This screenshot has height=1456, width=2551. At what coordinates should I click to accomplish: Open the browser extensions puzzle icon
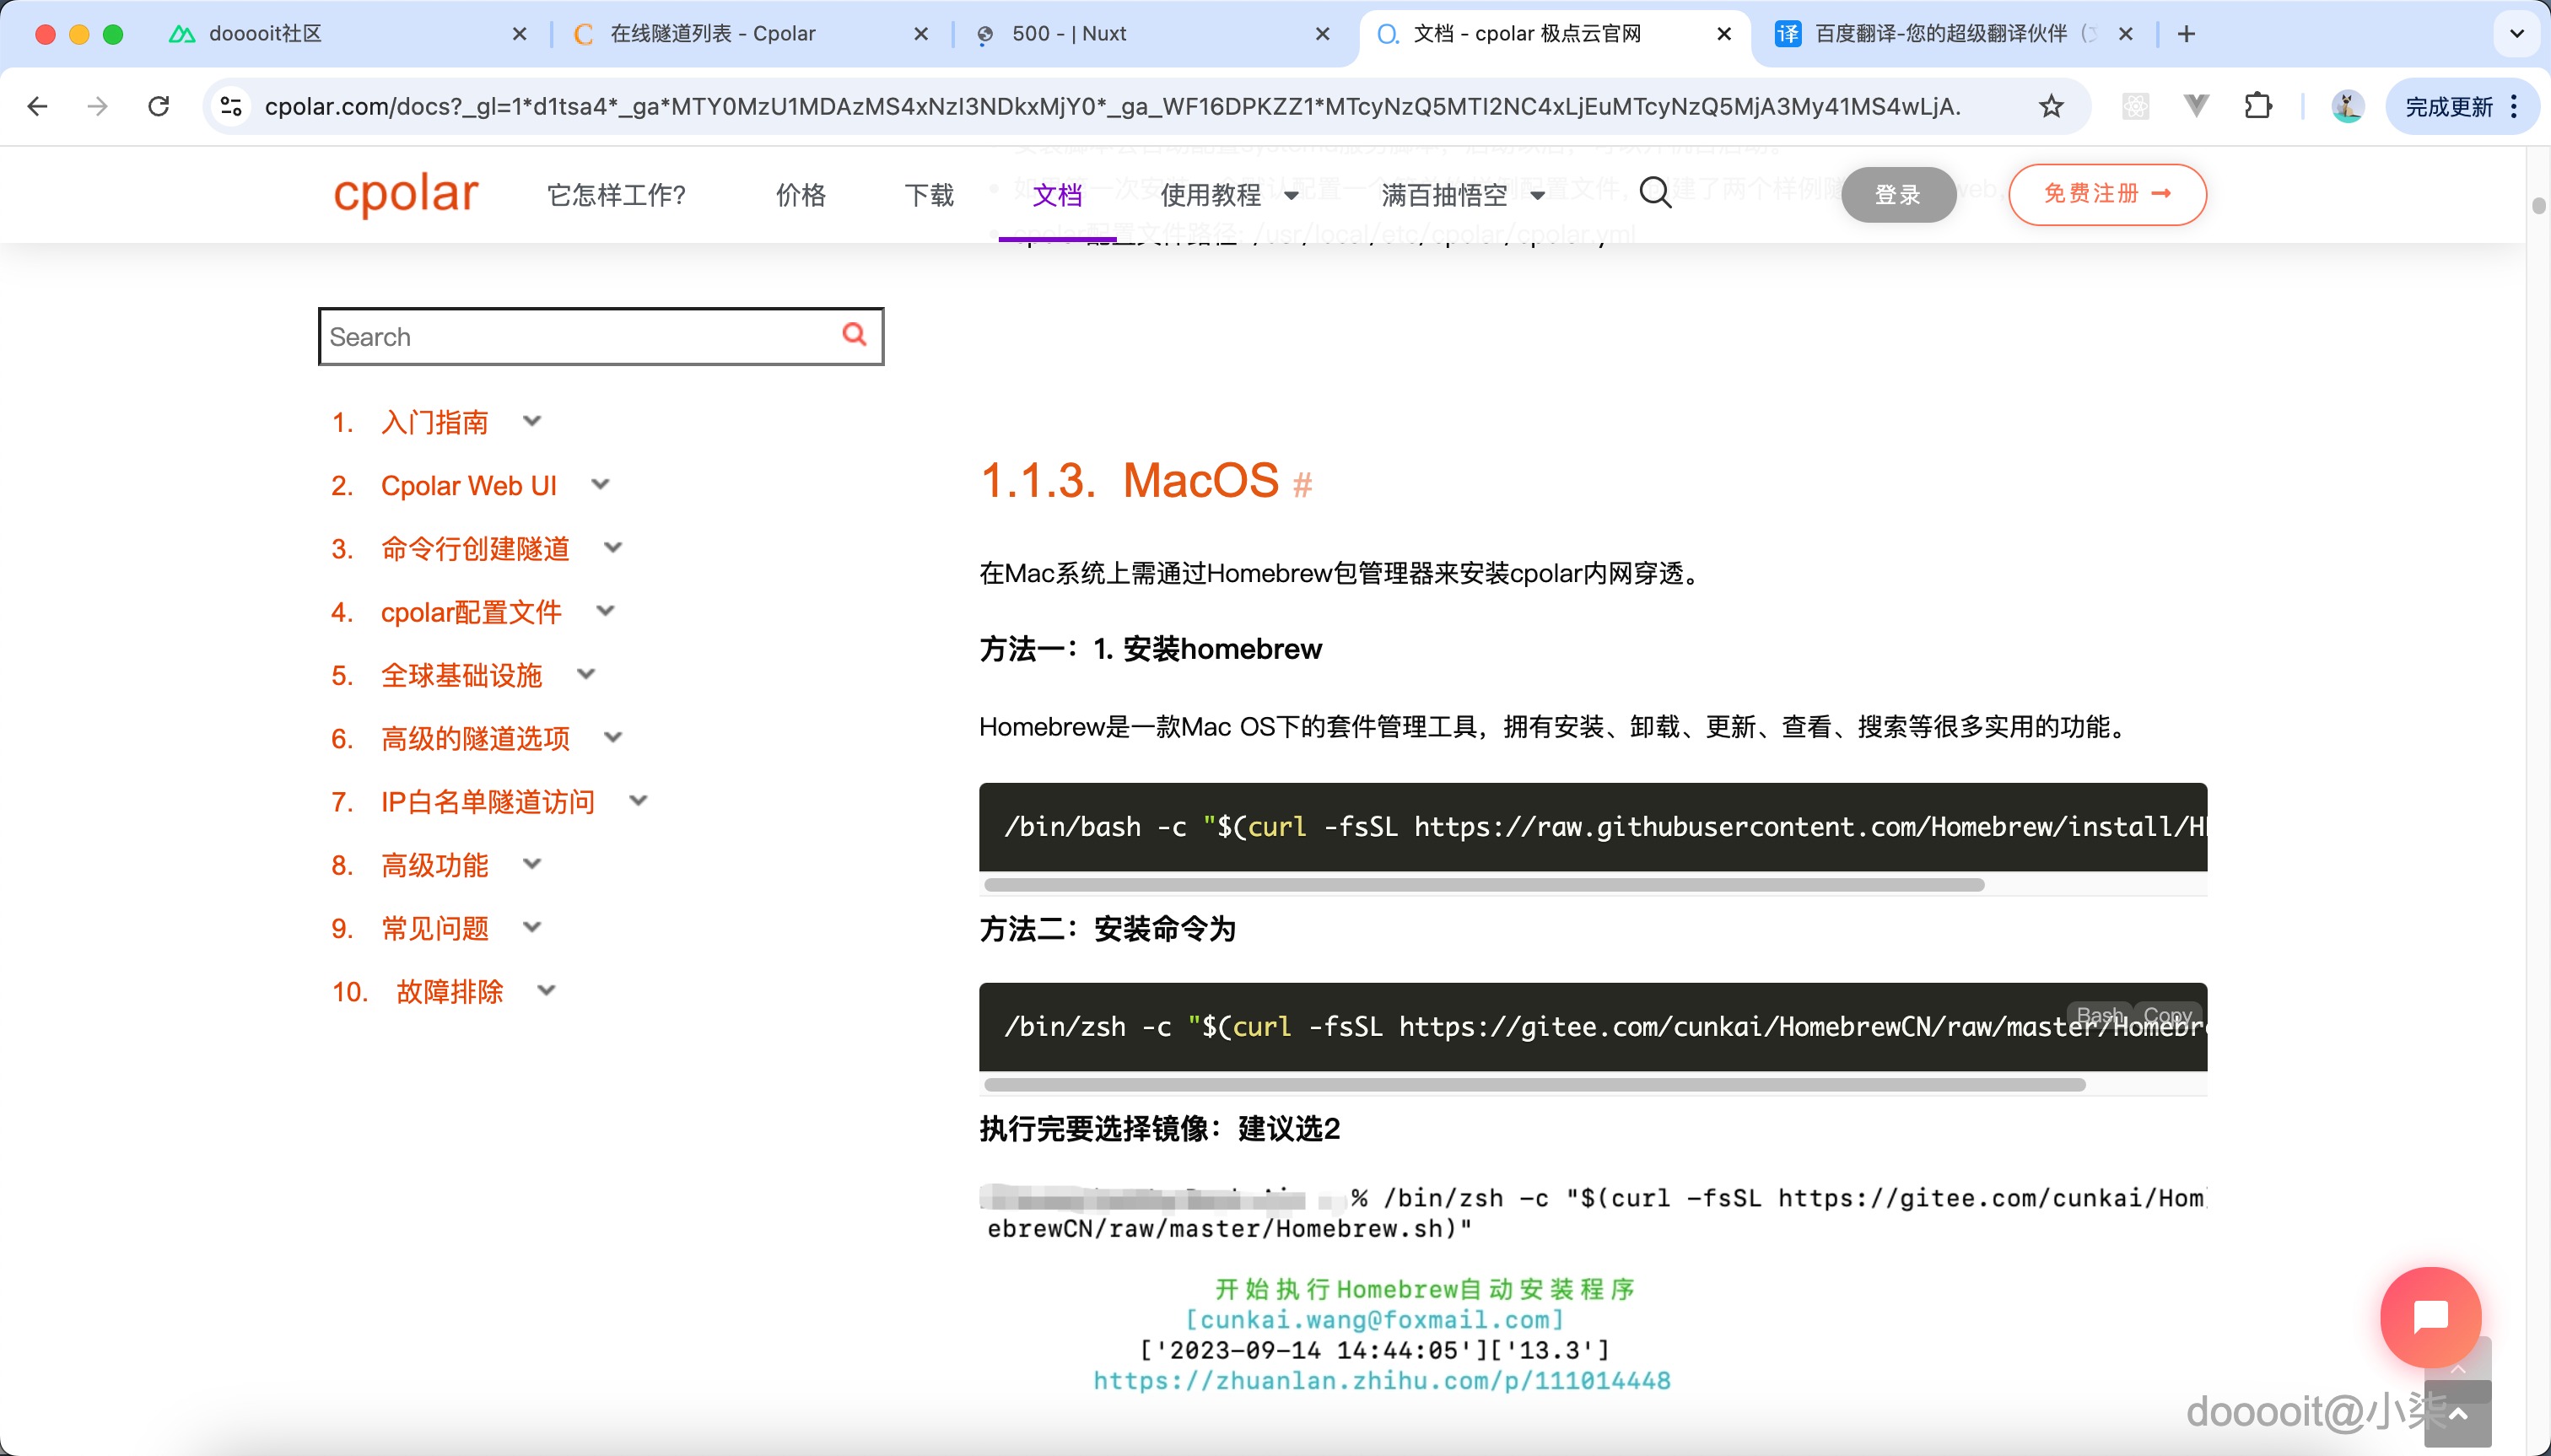pyautogui.click(x=2259, y=106)
